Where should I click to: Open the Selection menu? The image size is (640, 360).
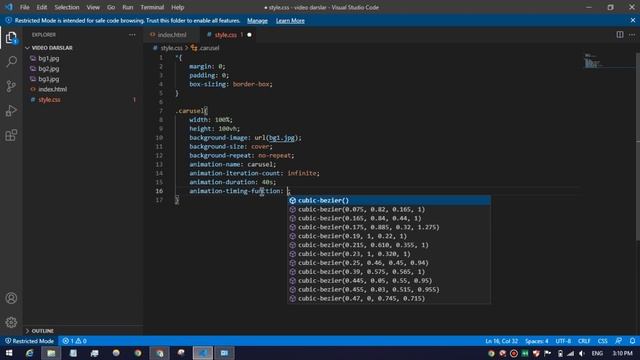coord(67,7)
